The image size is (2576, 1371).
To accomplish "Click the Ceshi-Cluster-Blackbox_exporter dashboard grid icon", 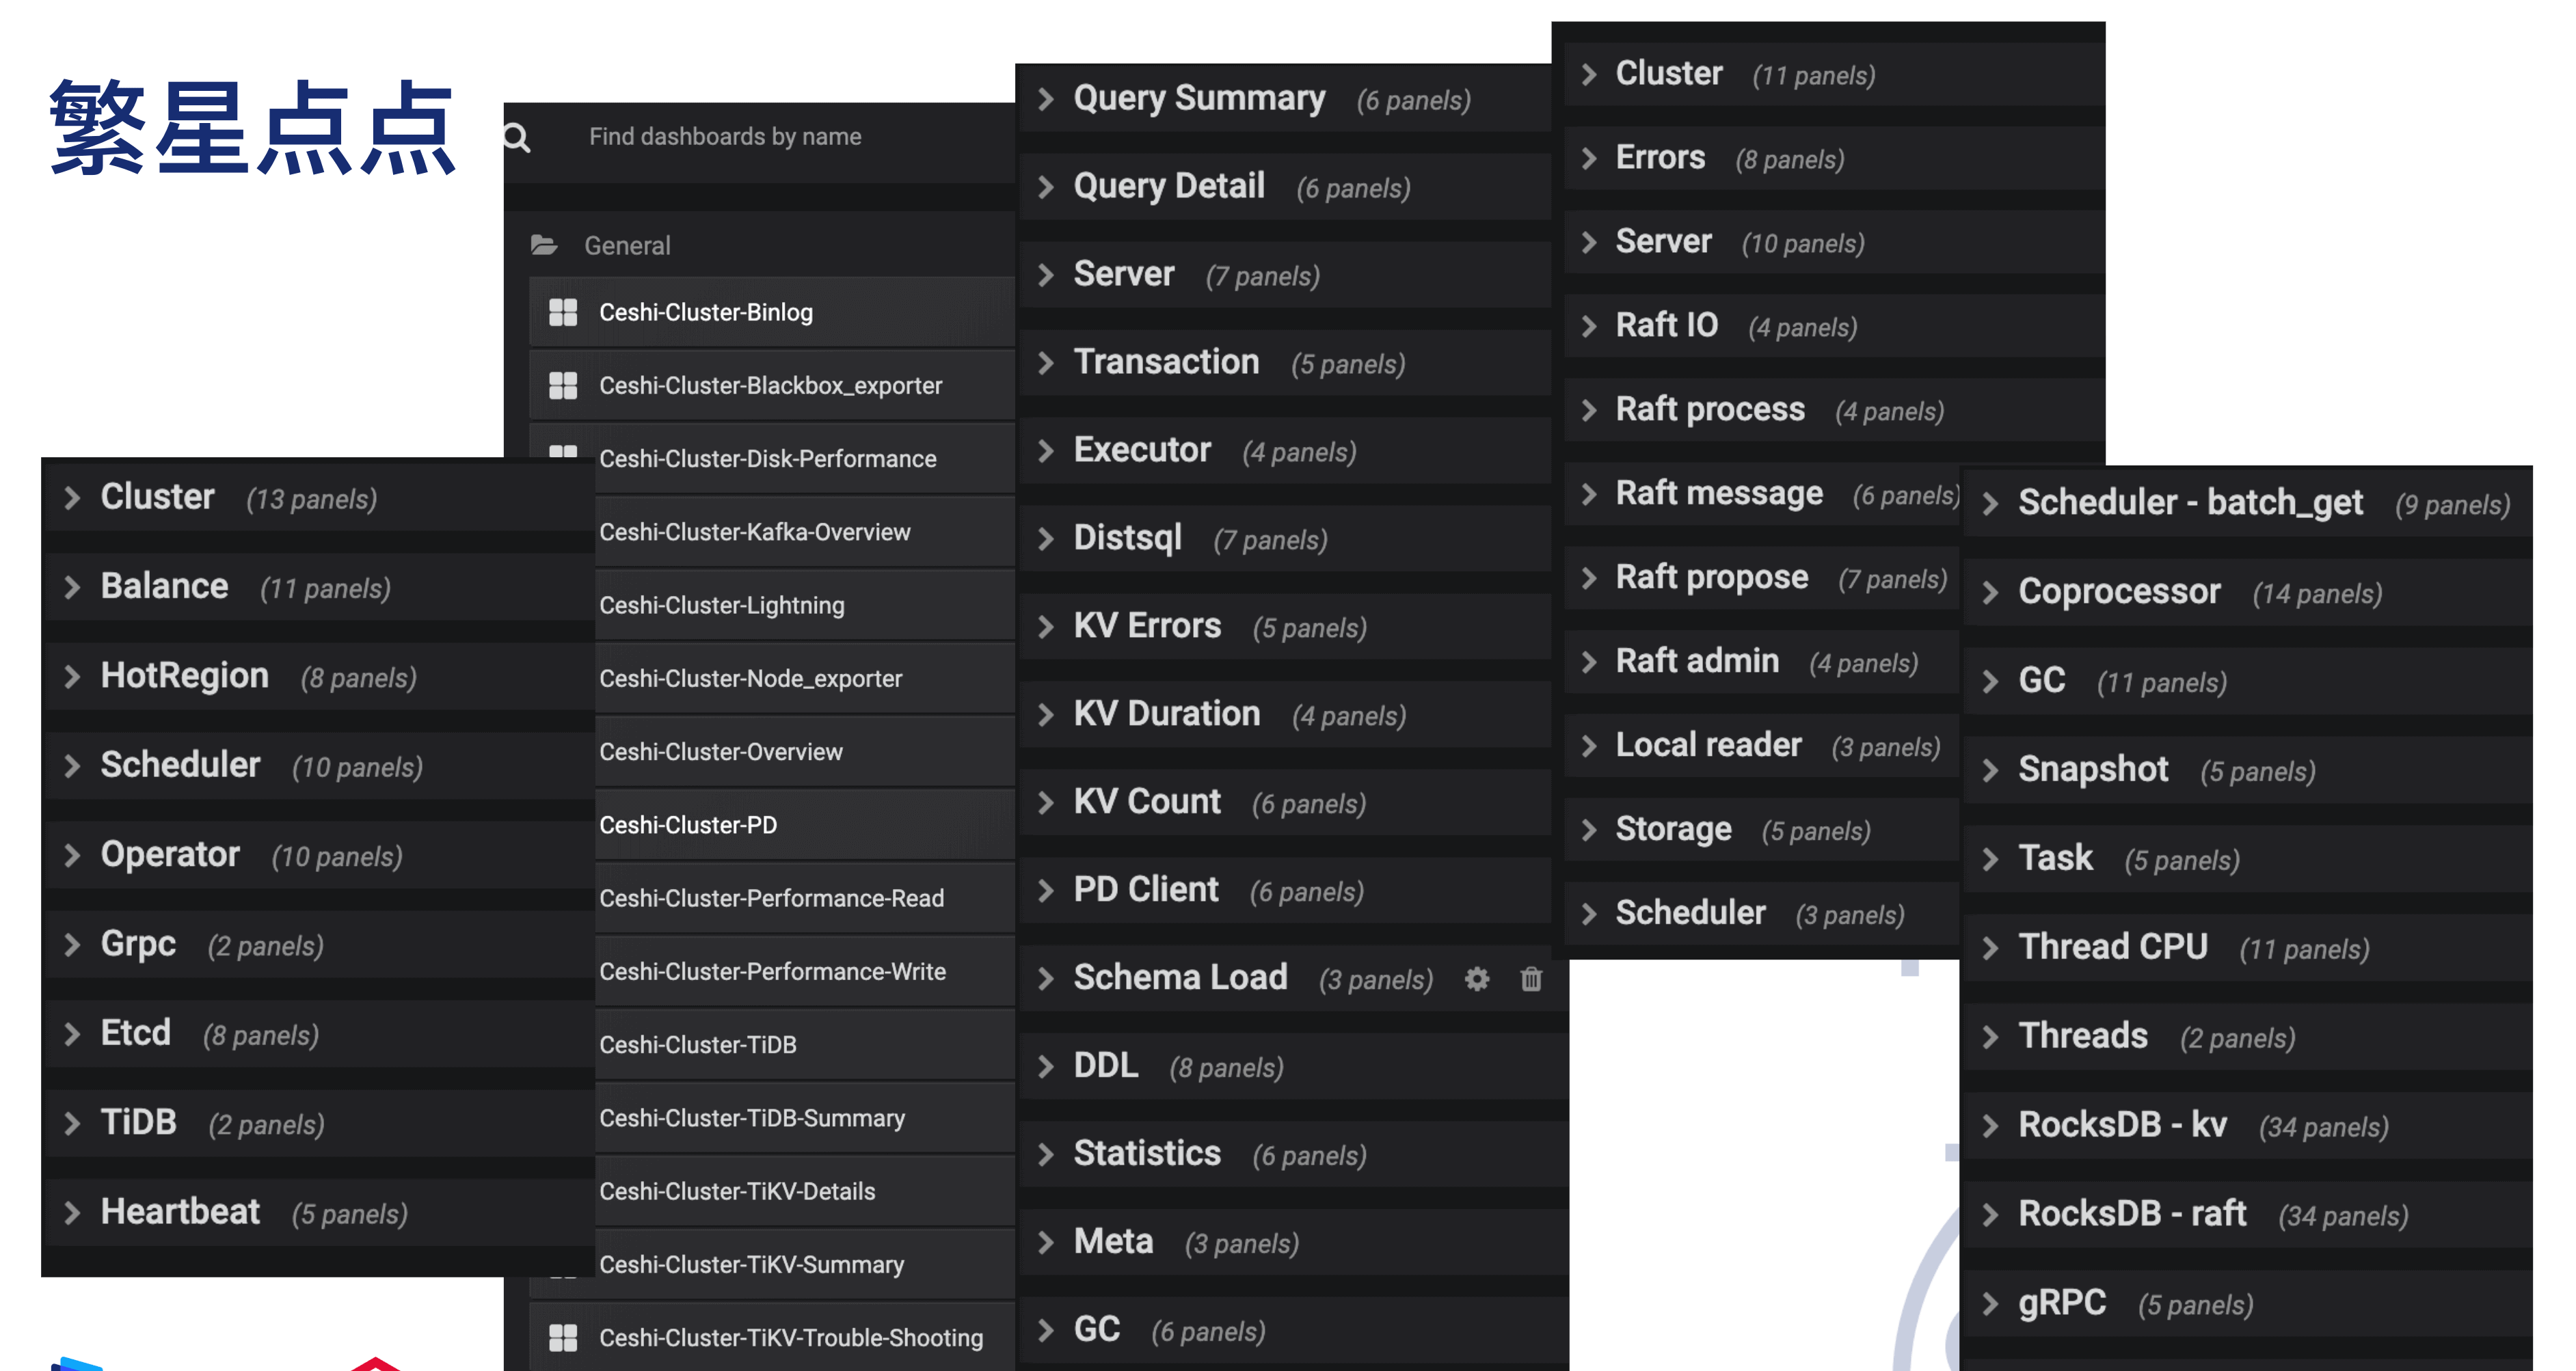I will pos(563,385).
